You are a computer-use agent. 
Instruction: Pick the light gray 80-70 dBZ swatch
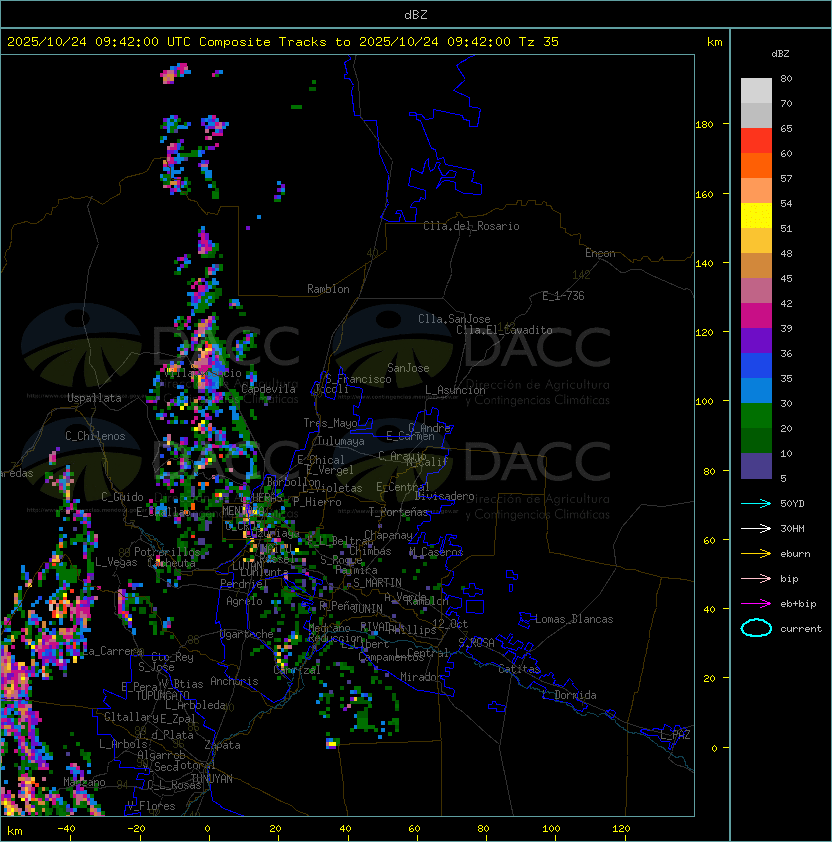tap(756, 91)
